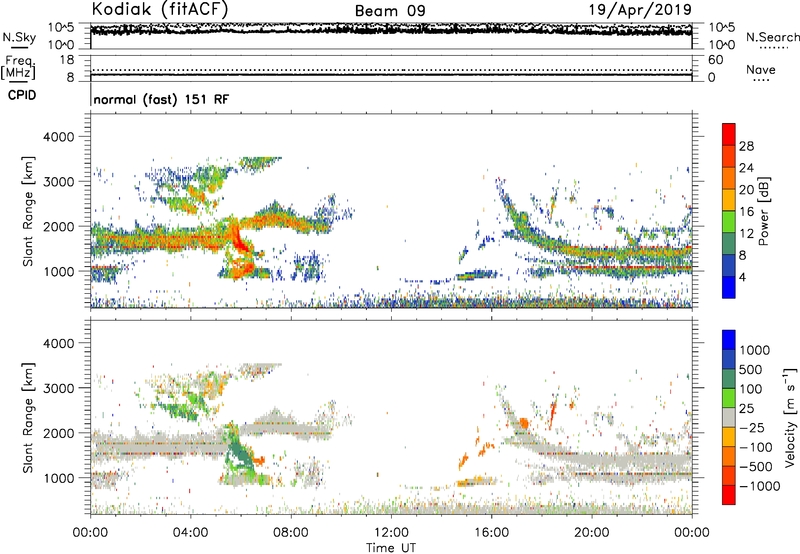Viewport: 800px width, 554px height.
Task: Click the "Kodiak (fitACF)" plot title
Action: (x=160, y=9)
